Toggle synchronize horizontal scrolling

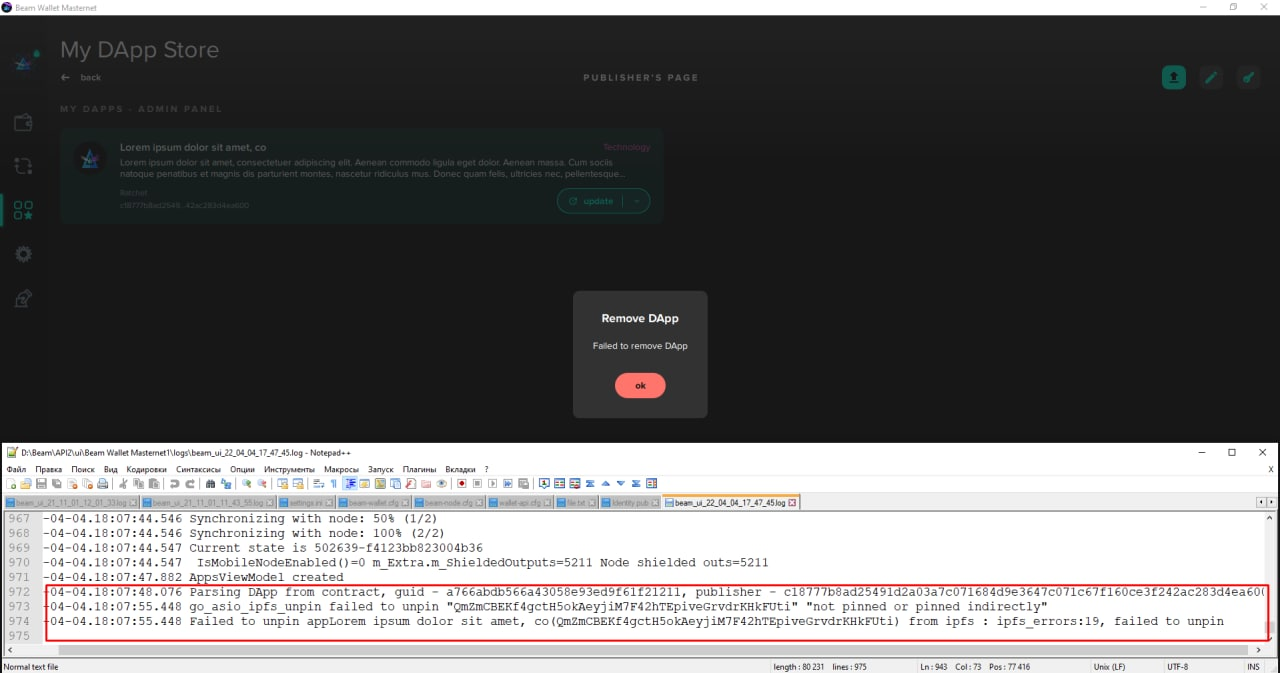pyautogui.click(x=298, y=483)
